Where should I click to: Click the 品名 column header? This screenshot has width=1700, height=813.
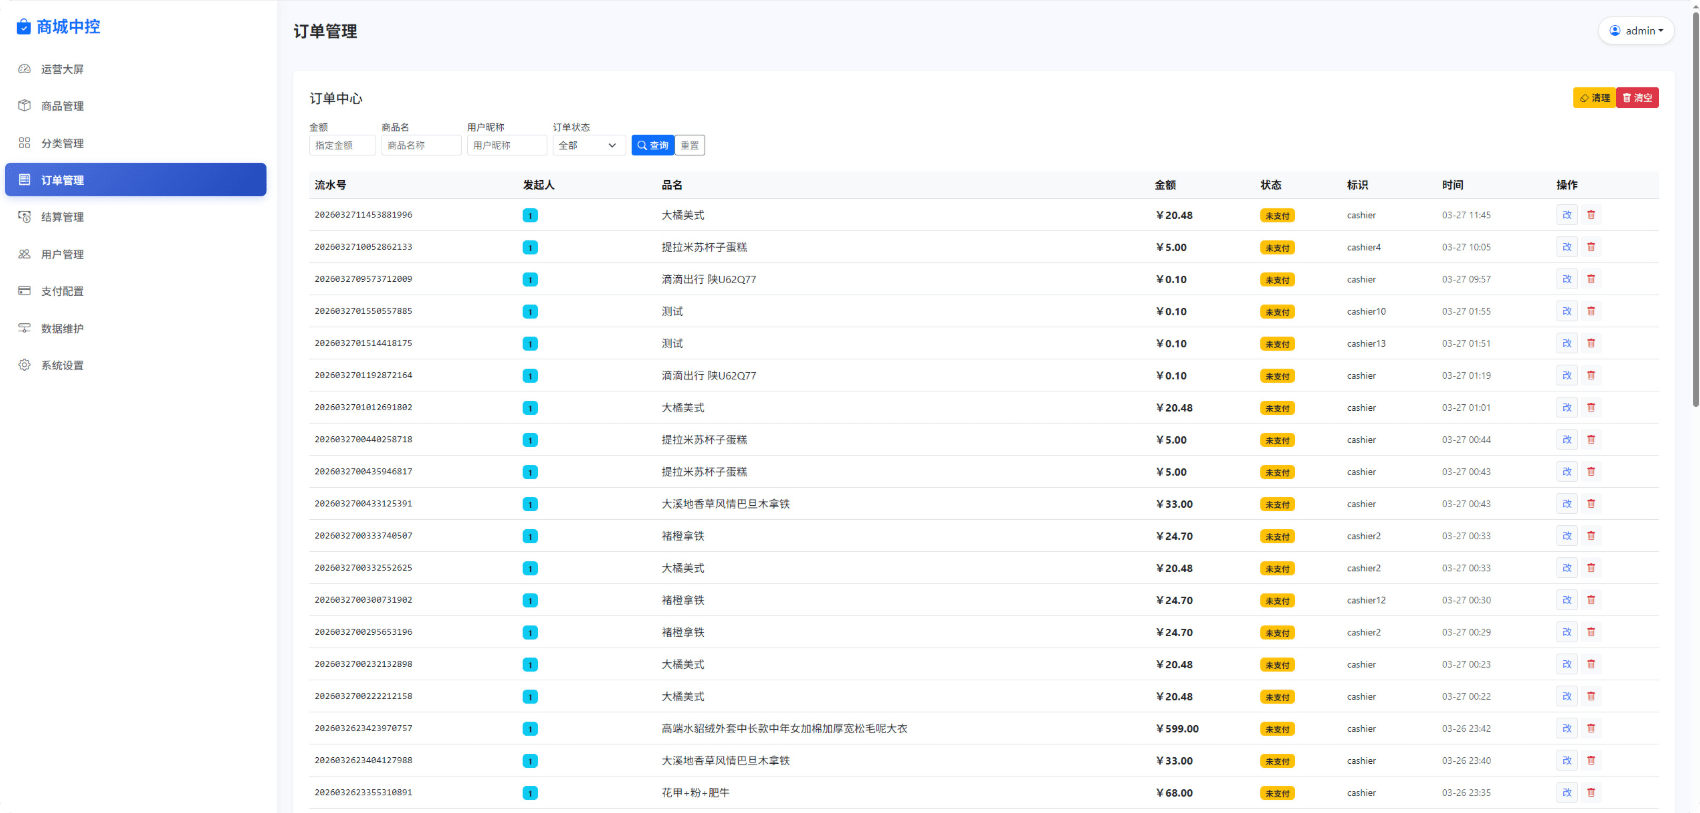672,185
